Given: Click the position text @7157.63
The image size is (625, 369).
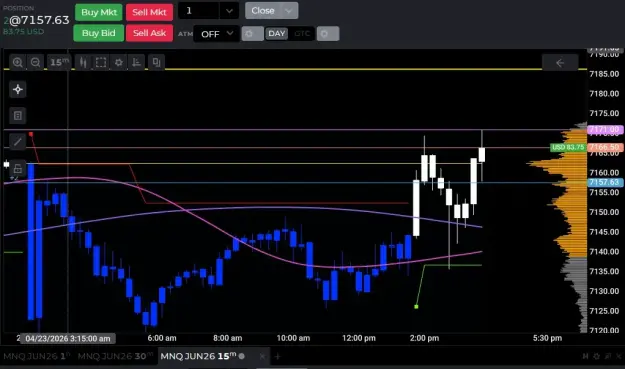Looking at the screenshot, I should pyautogui.click(x=39, y=20).
